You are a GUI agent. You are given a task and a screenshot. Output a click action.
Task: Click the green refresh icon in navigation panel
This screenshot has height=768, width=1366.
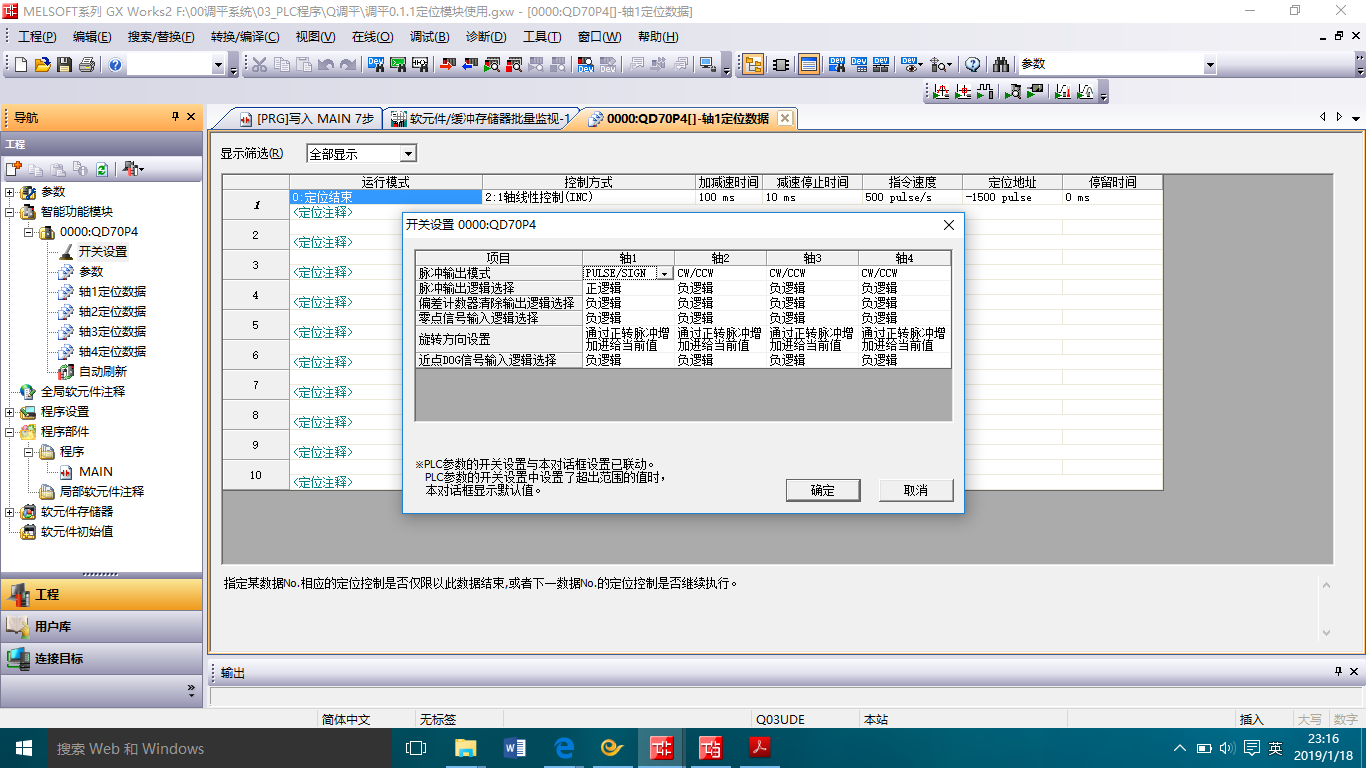pyautogui.click(x=101, y=169)
